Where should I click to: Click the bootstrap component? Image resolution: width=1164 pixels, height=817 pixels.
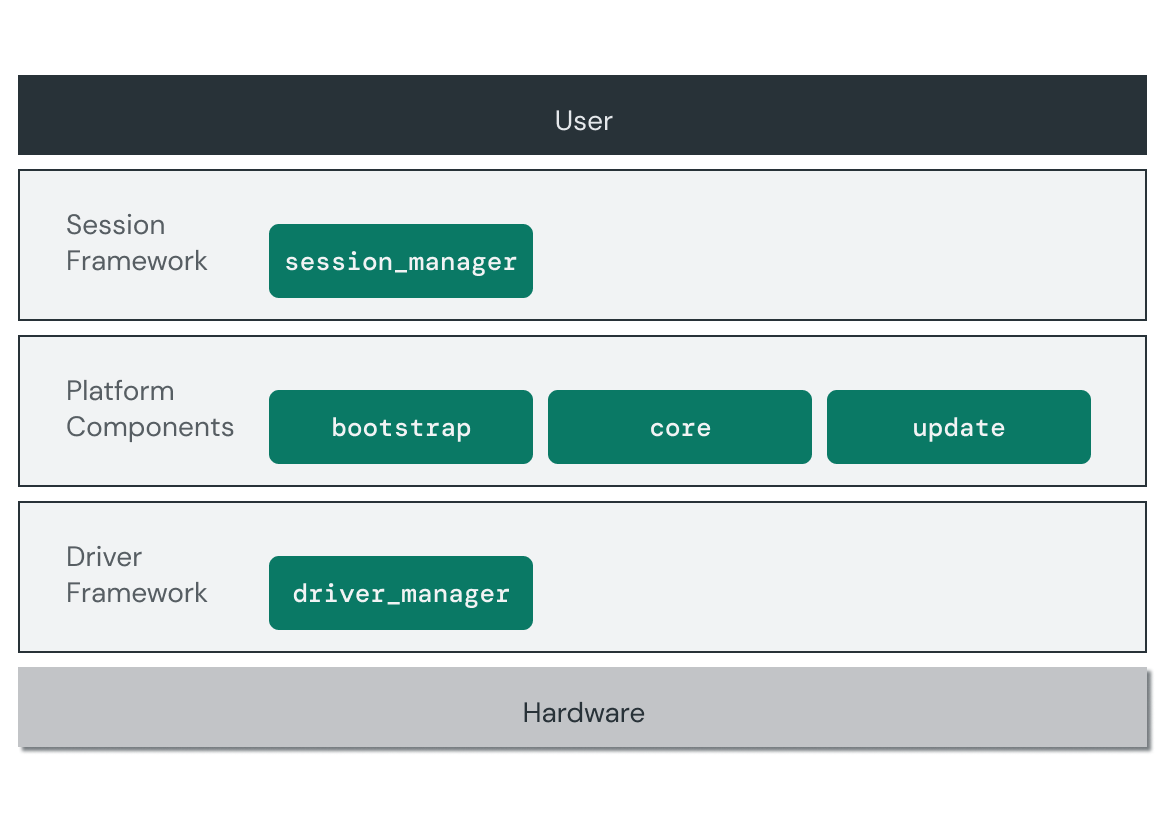tap(400, 427)
